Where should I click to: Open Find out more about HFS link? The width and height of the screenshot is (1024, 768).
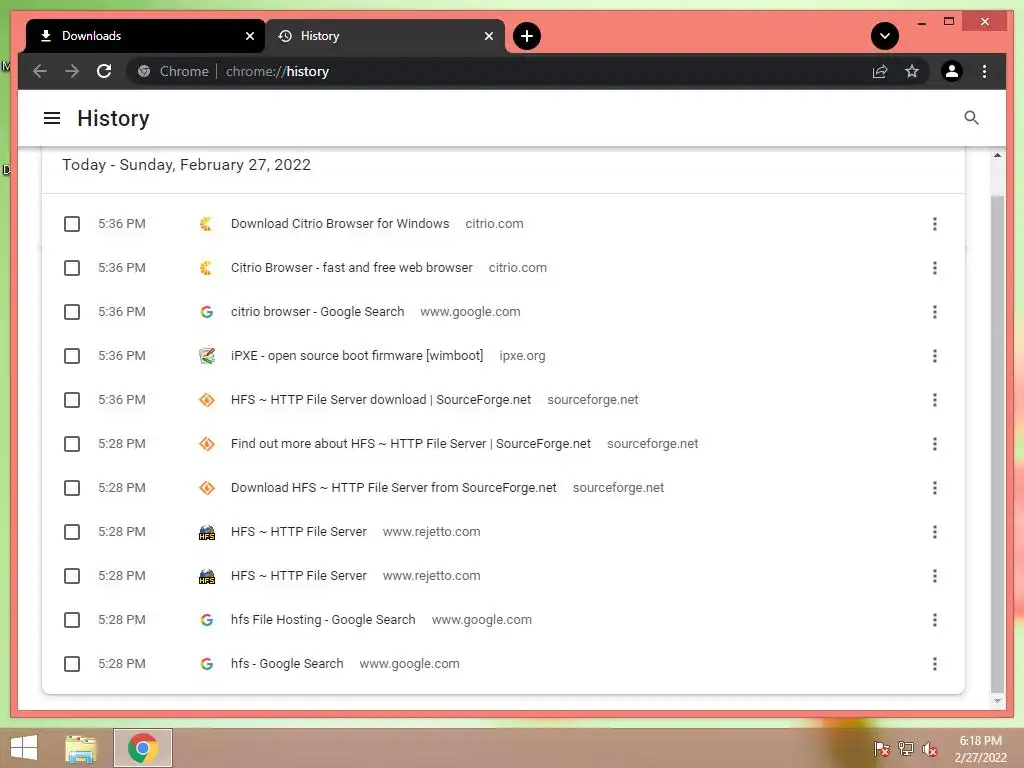point(411,443)
